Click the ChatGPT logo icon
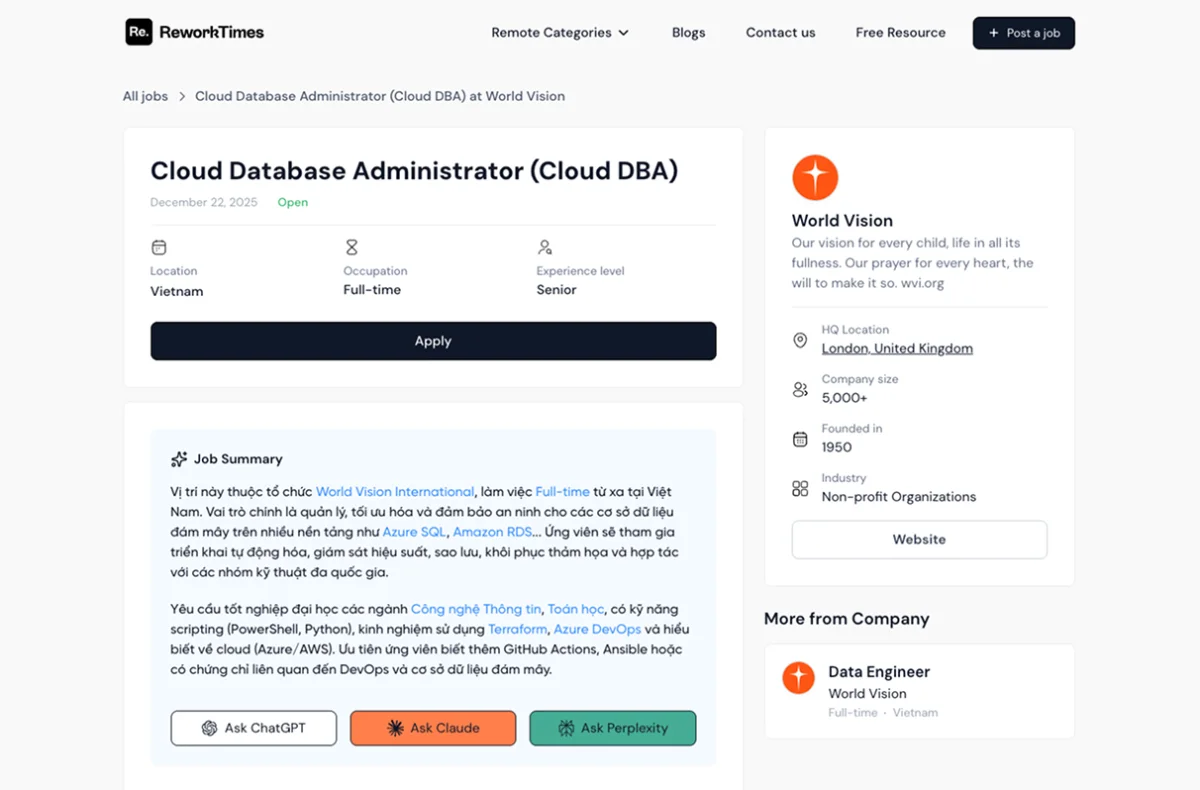The height and width of the screenshot is (790, 1200). (x=209, y=728)
